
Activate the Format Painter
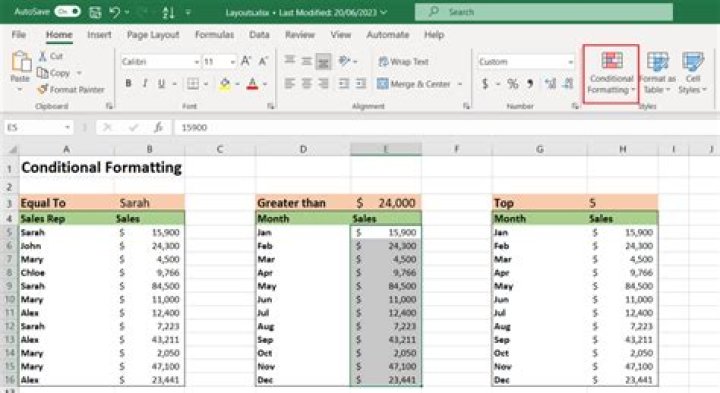pyautogui.click(x=71, y=89)
